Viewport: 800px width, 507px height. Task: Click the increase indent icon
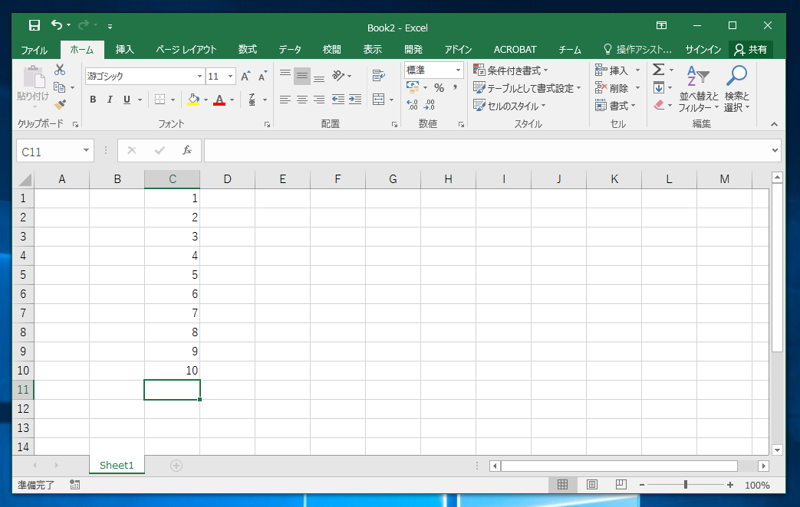[355, 99]
